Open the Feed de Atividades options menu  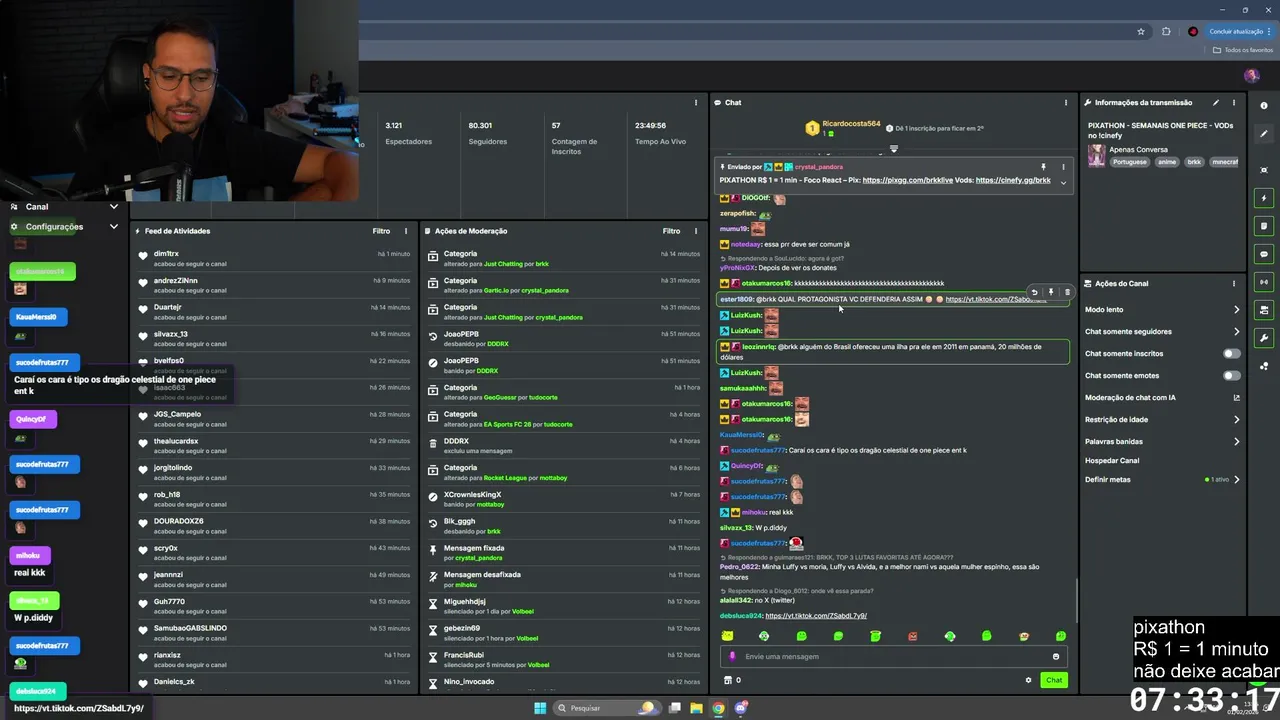coord(406,231)
